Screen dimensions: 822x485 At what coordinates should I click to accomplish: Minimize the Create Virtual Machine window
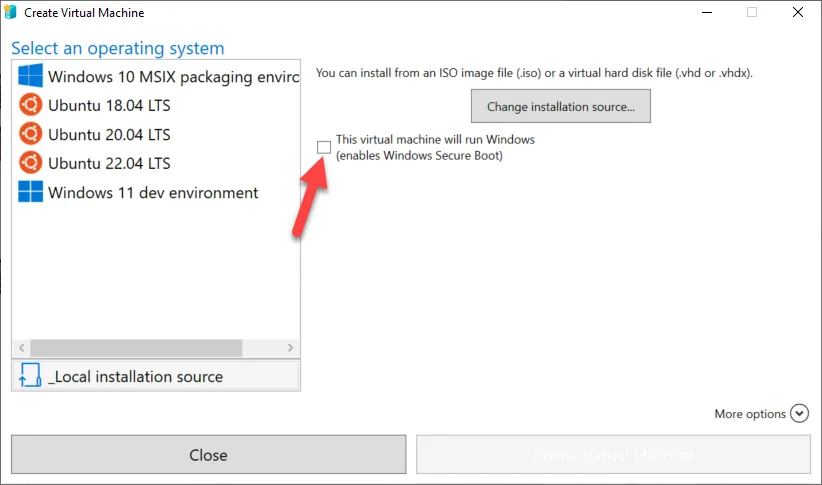(707, 12)
